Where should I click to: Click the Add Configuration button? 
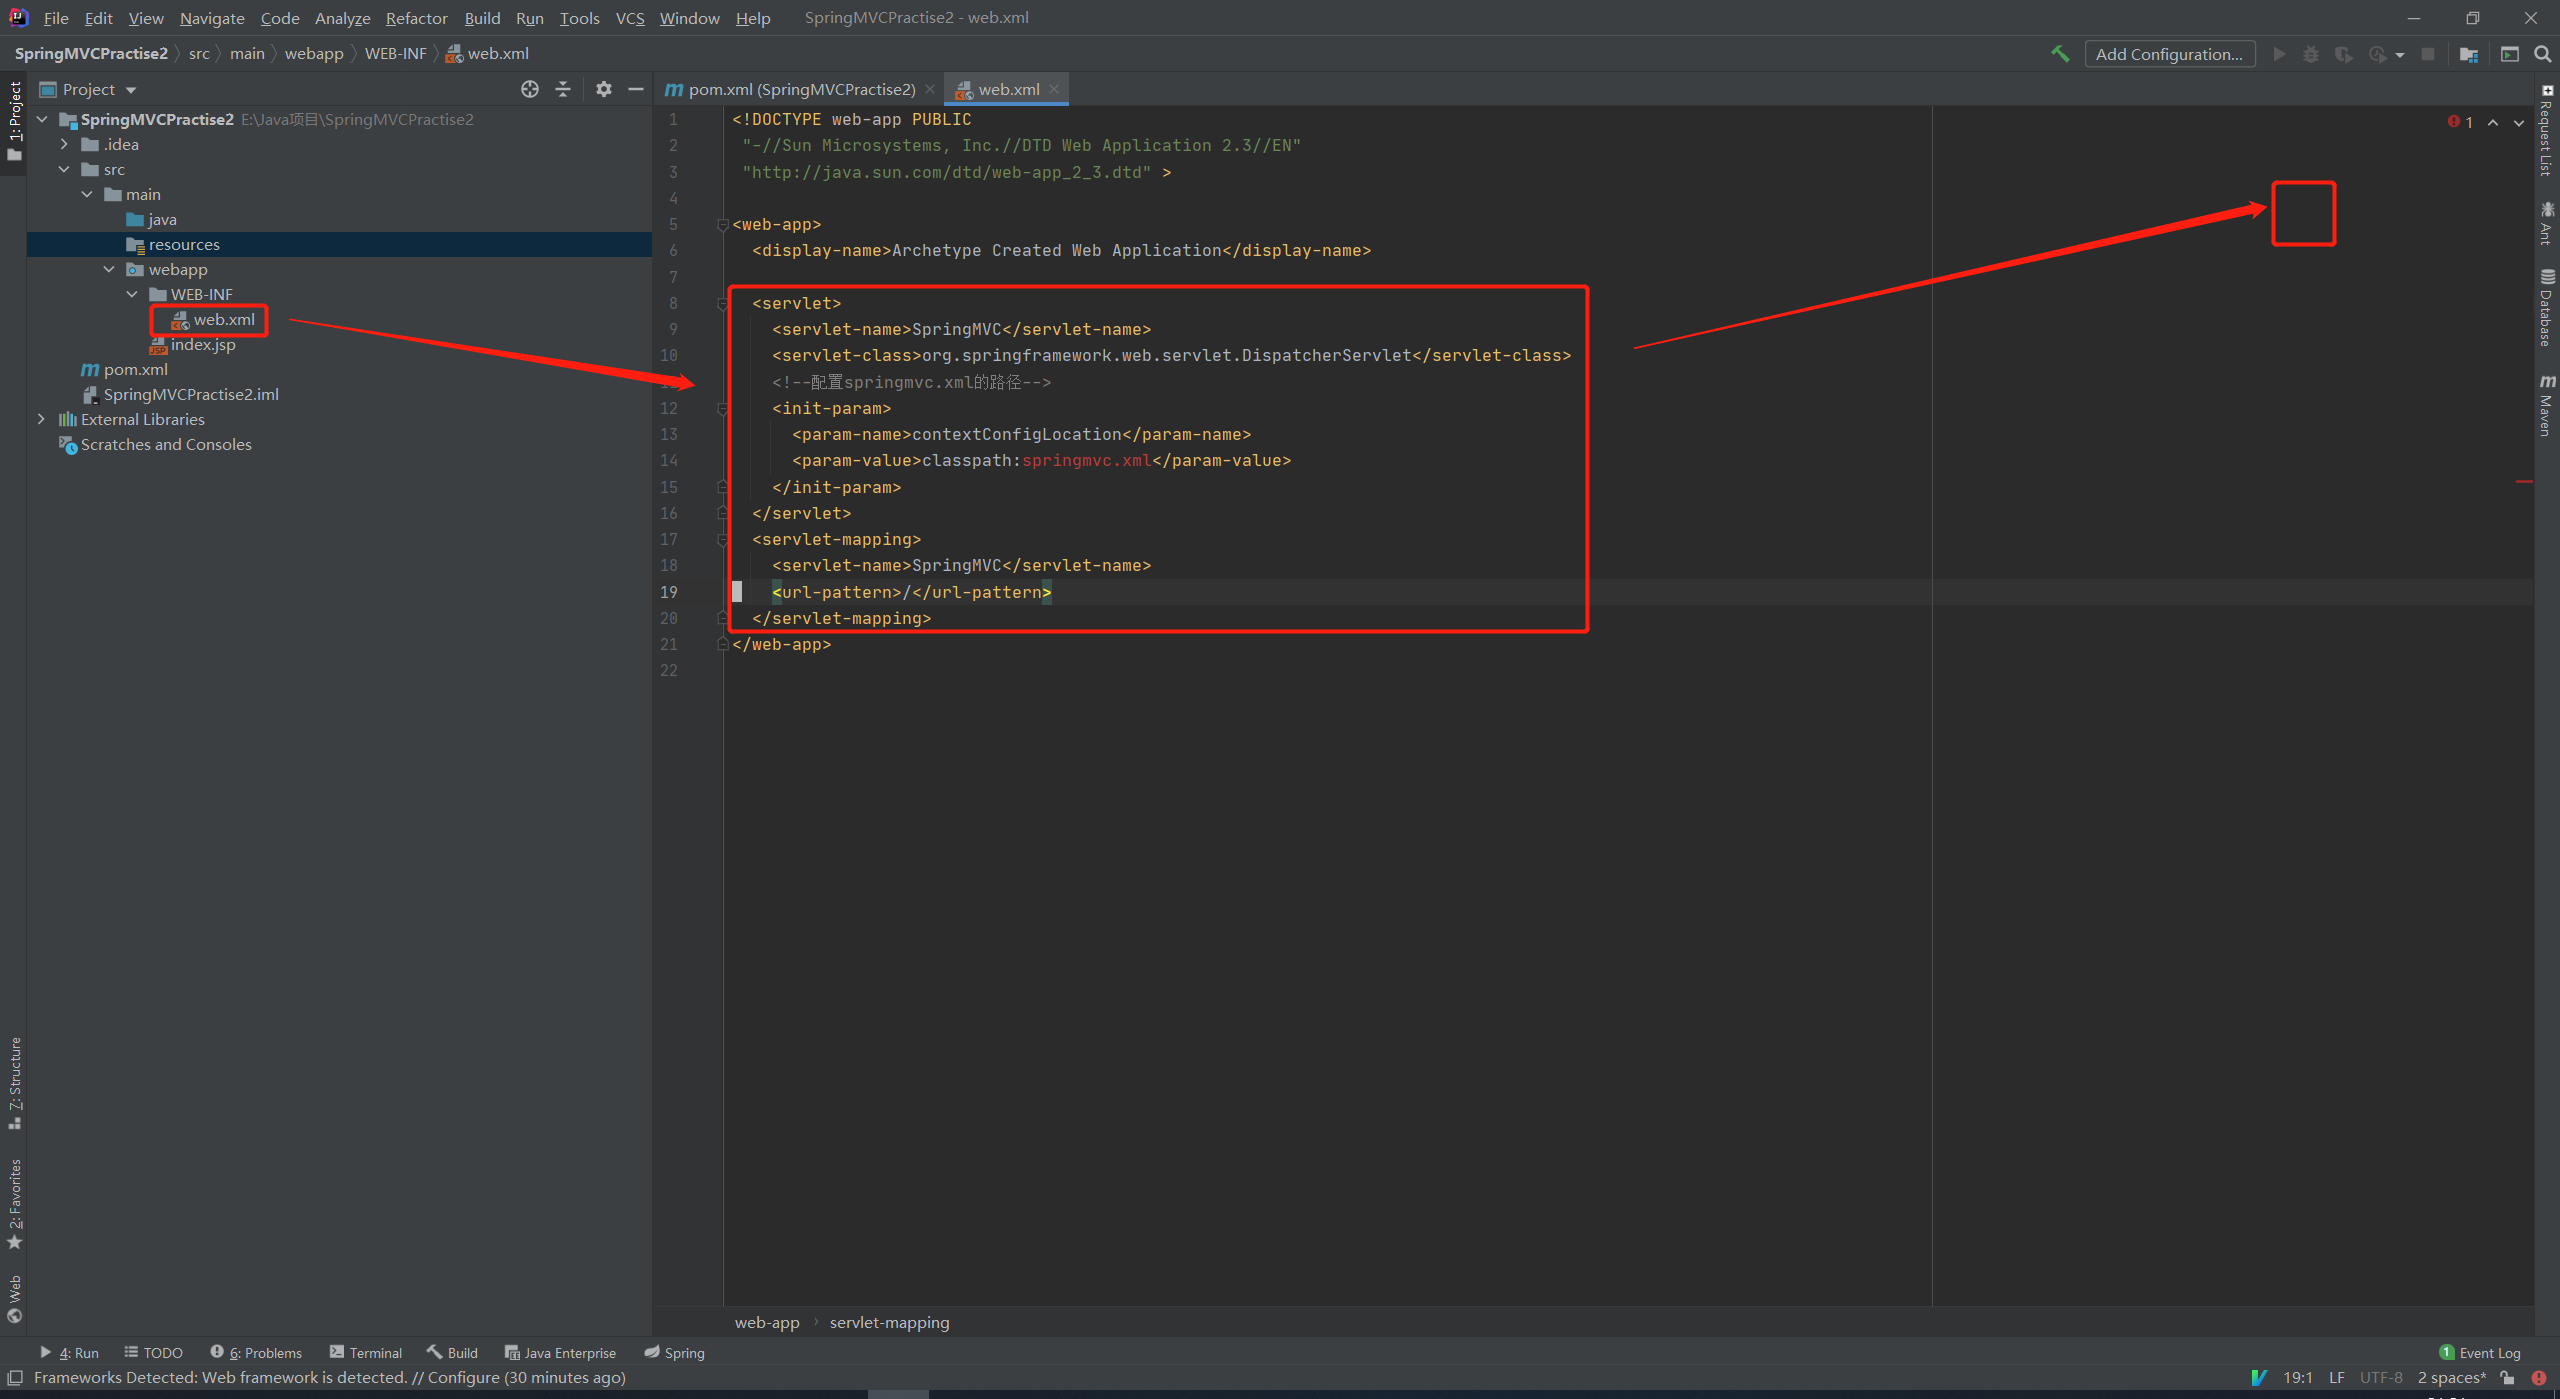pos(2169,54)
